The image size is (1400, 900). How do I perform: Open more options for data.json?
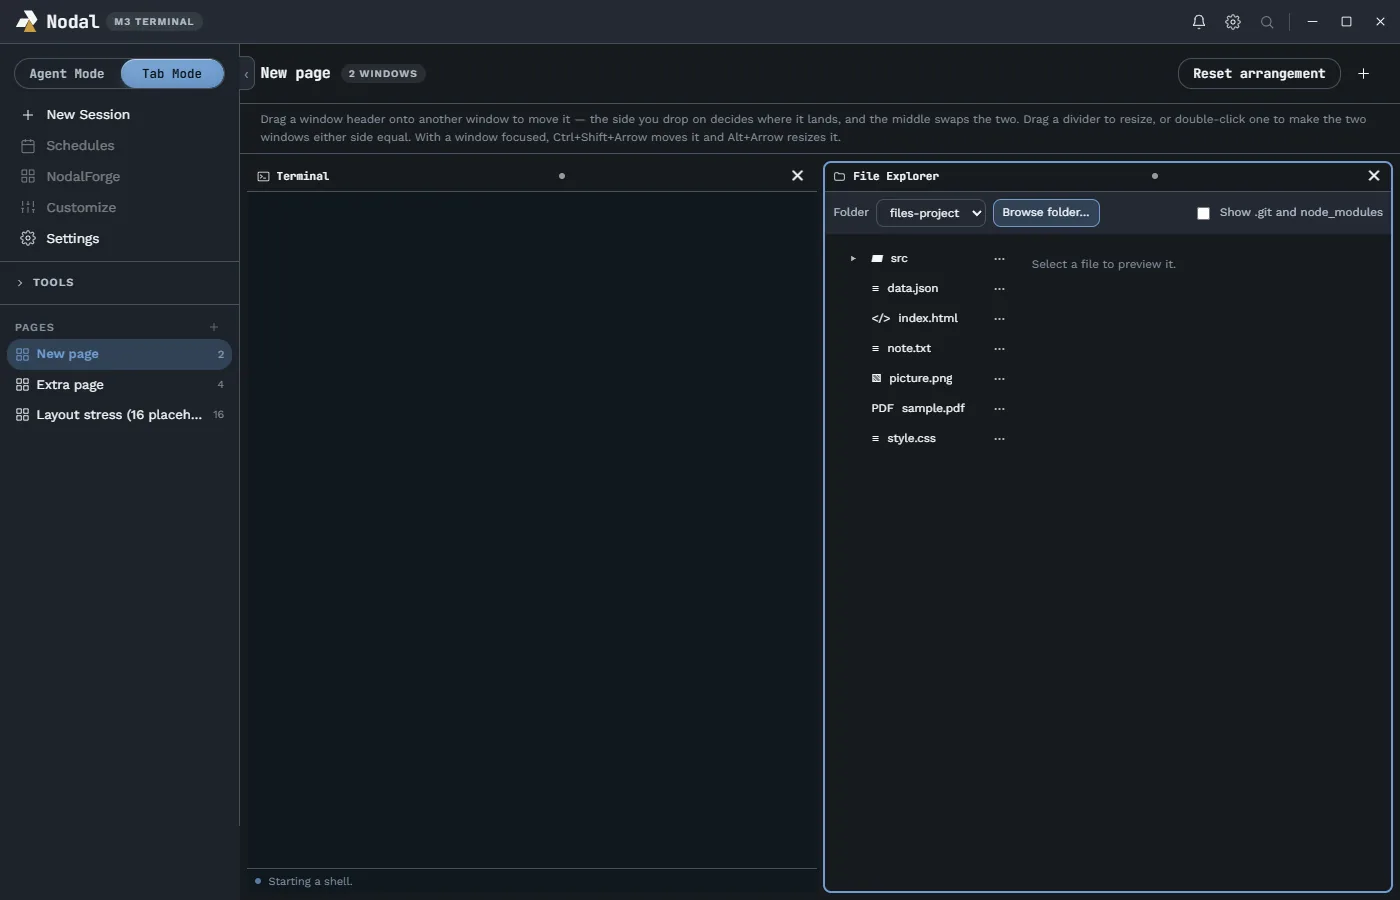[x=999, y=289]
